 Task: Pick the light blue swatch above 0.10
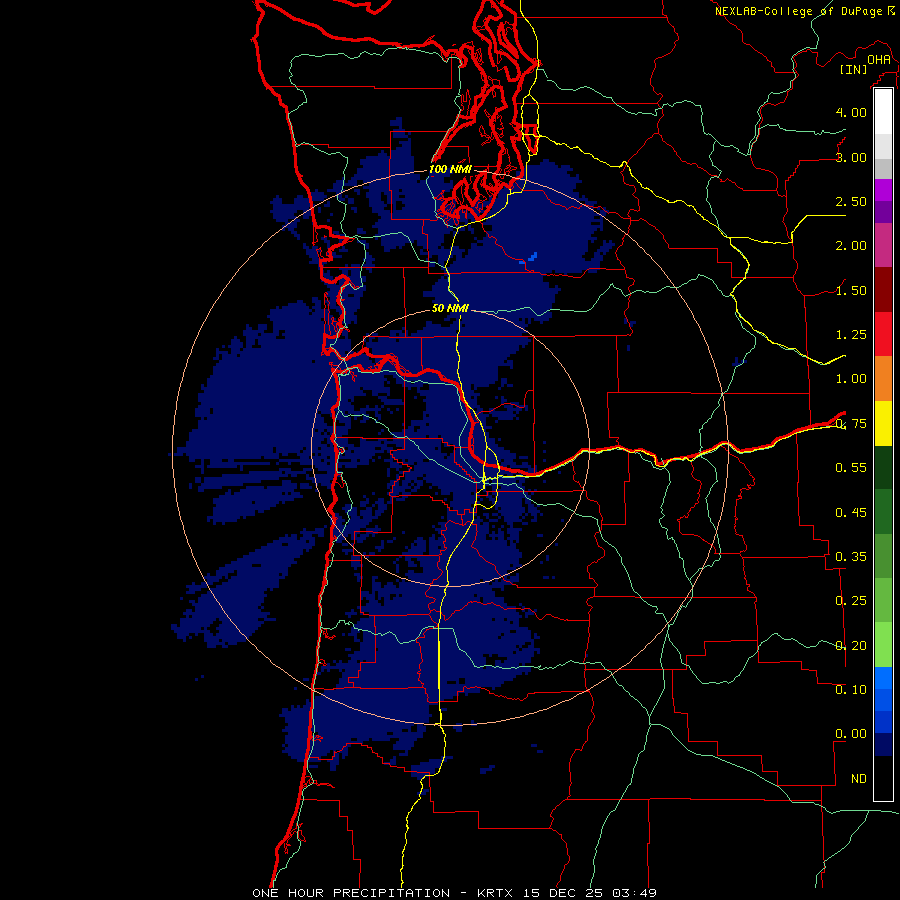tap(883, 678)
